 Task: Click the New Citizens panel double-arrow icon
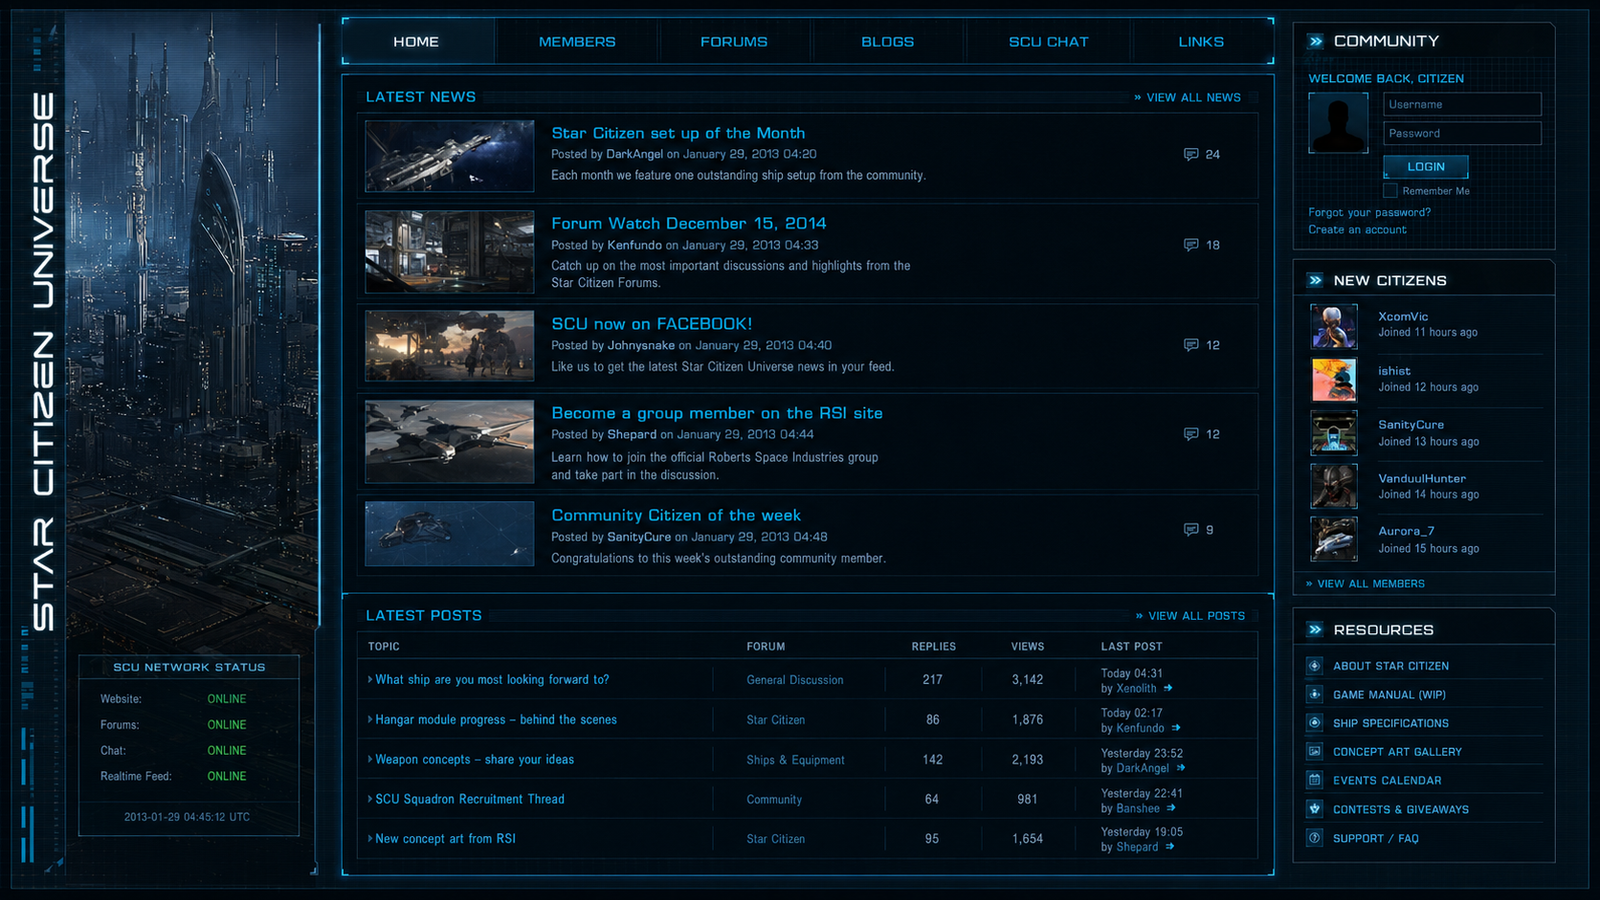pyautogui.click(x=1316, y=281)
